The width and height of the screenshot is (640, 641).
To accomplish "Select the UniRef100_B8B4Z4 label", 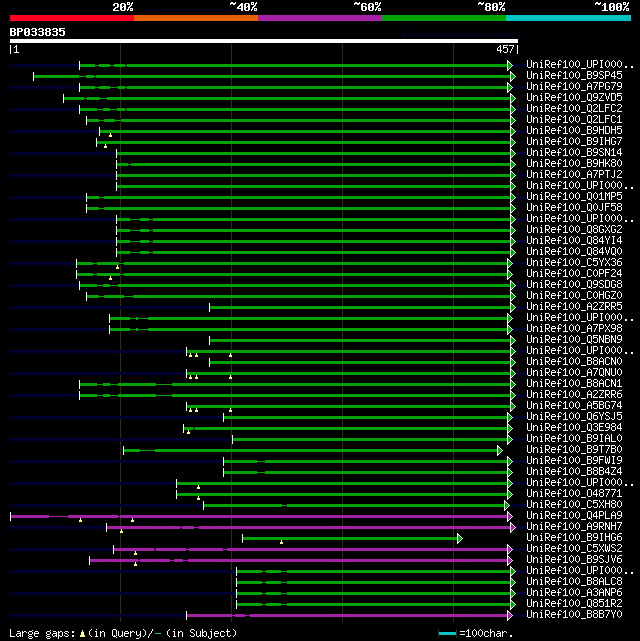I will coord(574,472).
